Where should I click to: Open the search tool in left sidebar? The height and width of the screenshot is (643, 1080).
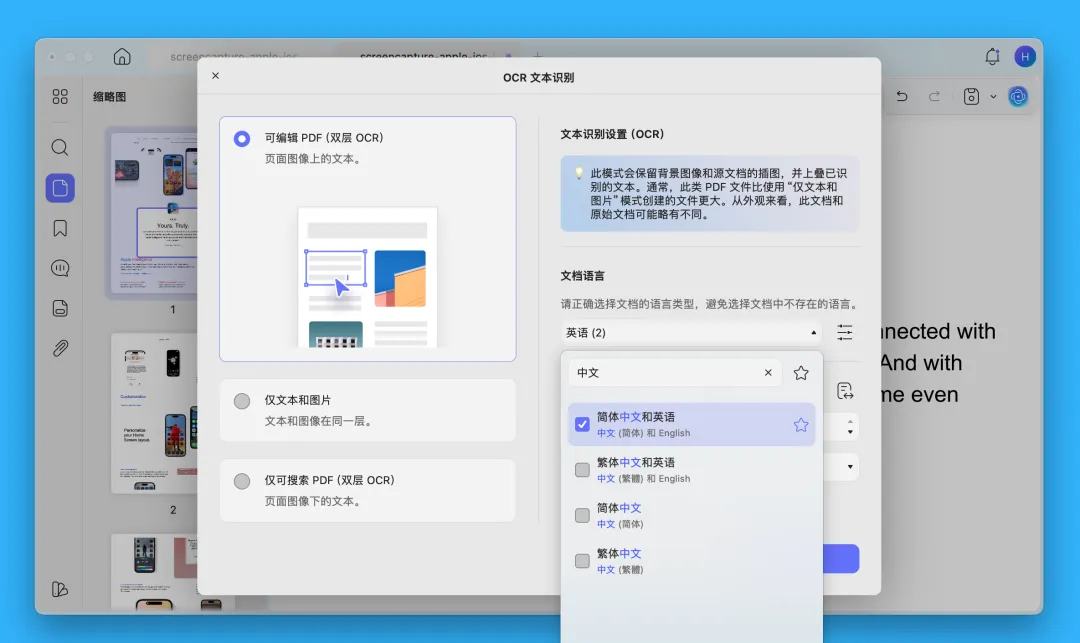[60, 147]
